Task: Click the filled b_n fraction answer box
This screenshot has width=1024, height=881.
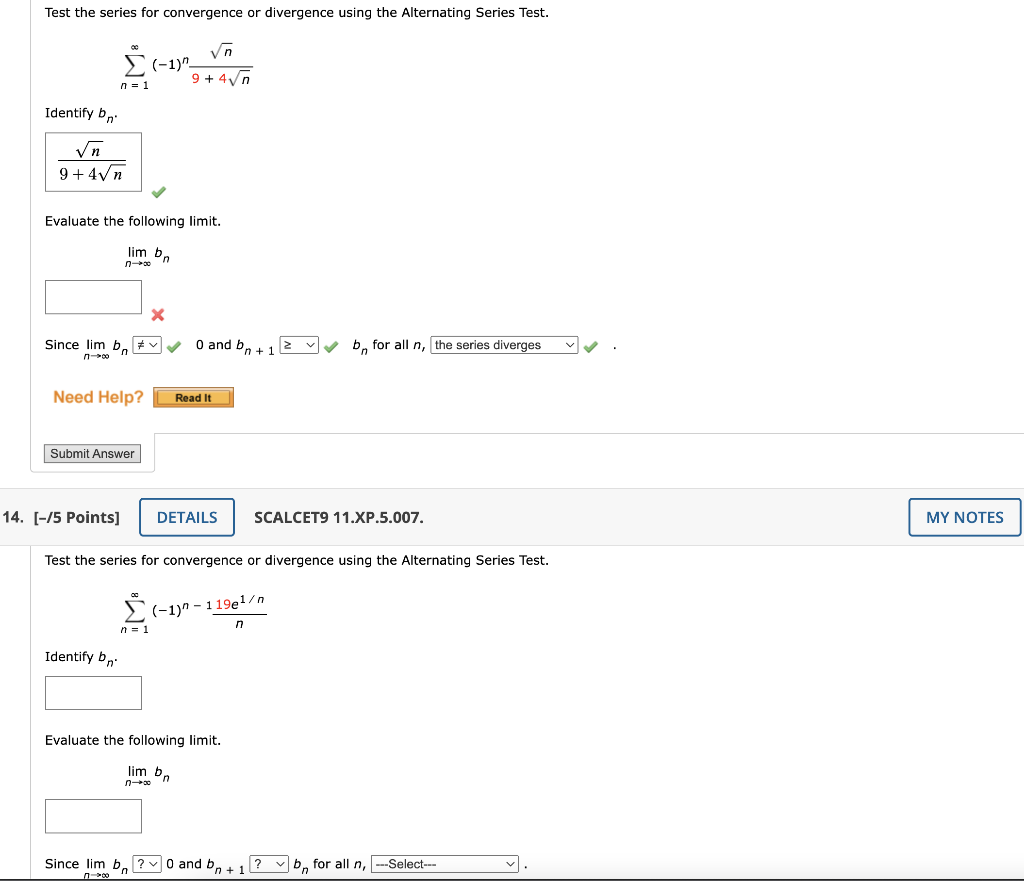Action: point(93,162)
